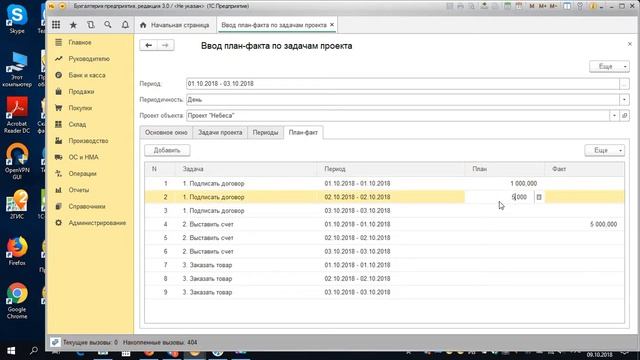Viewport: 640px width, 360px height.
Task: Open Firefox desktop icon
Action: pyautogui.click(x=17, y=251)
